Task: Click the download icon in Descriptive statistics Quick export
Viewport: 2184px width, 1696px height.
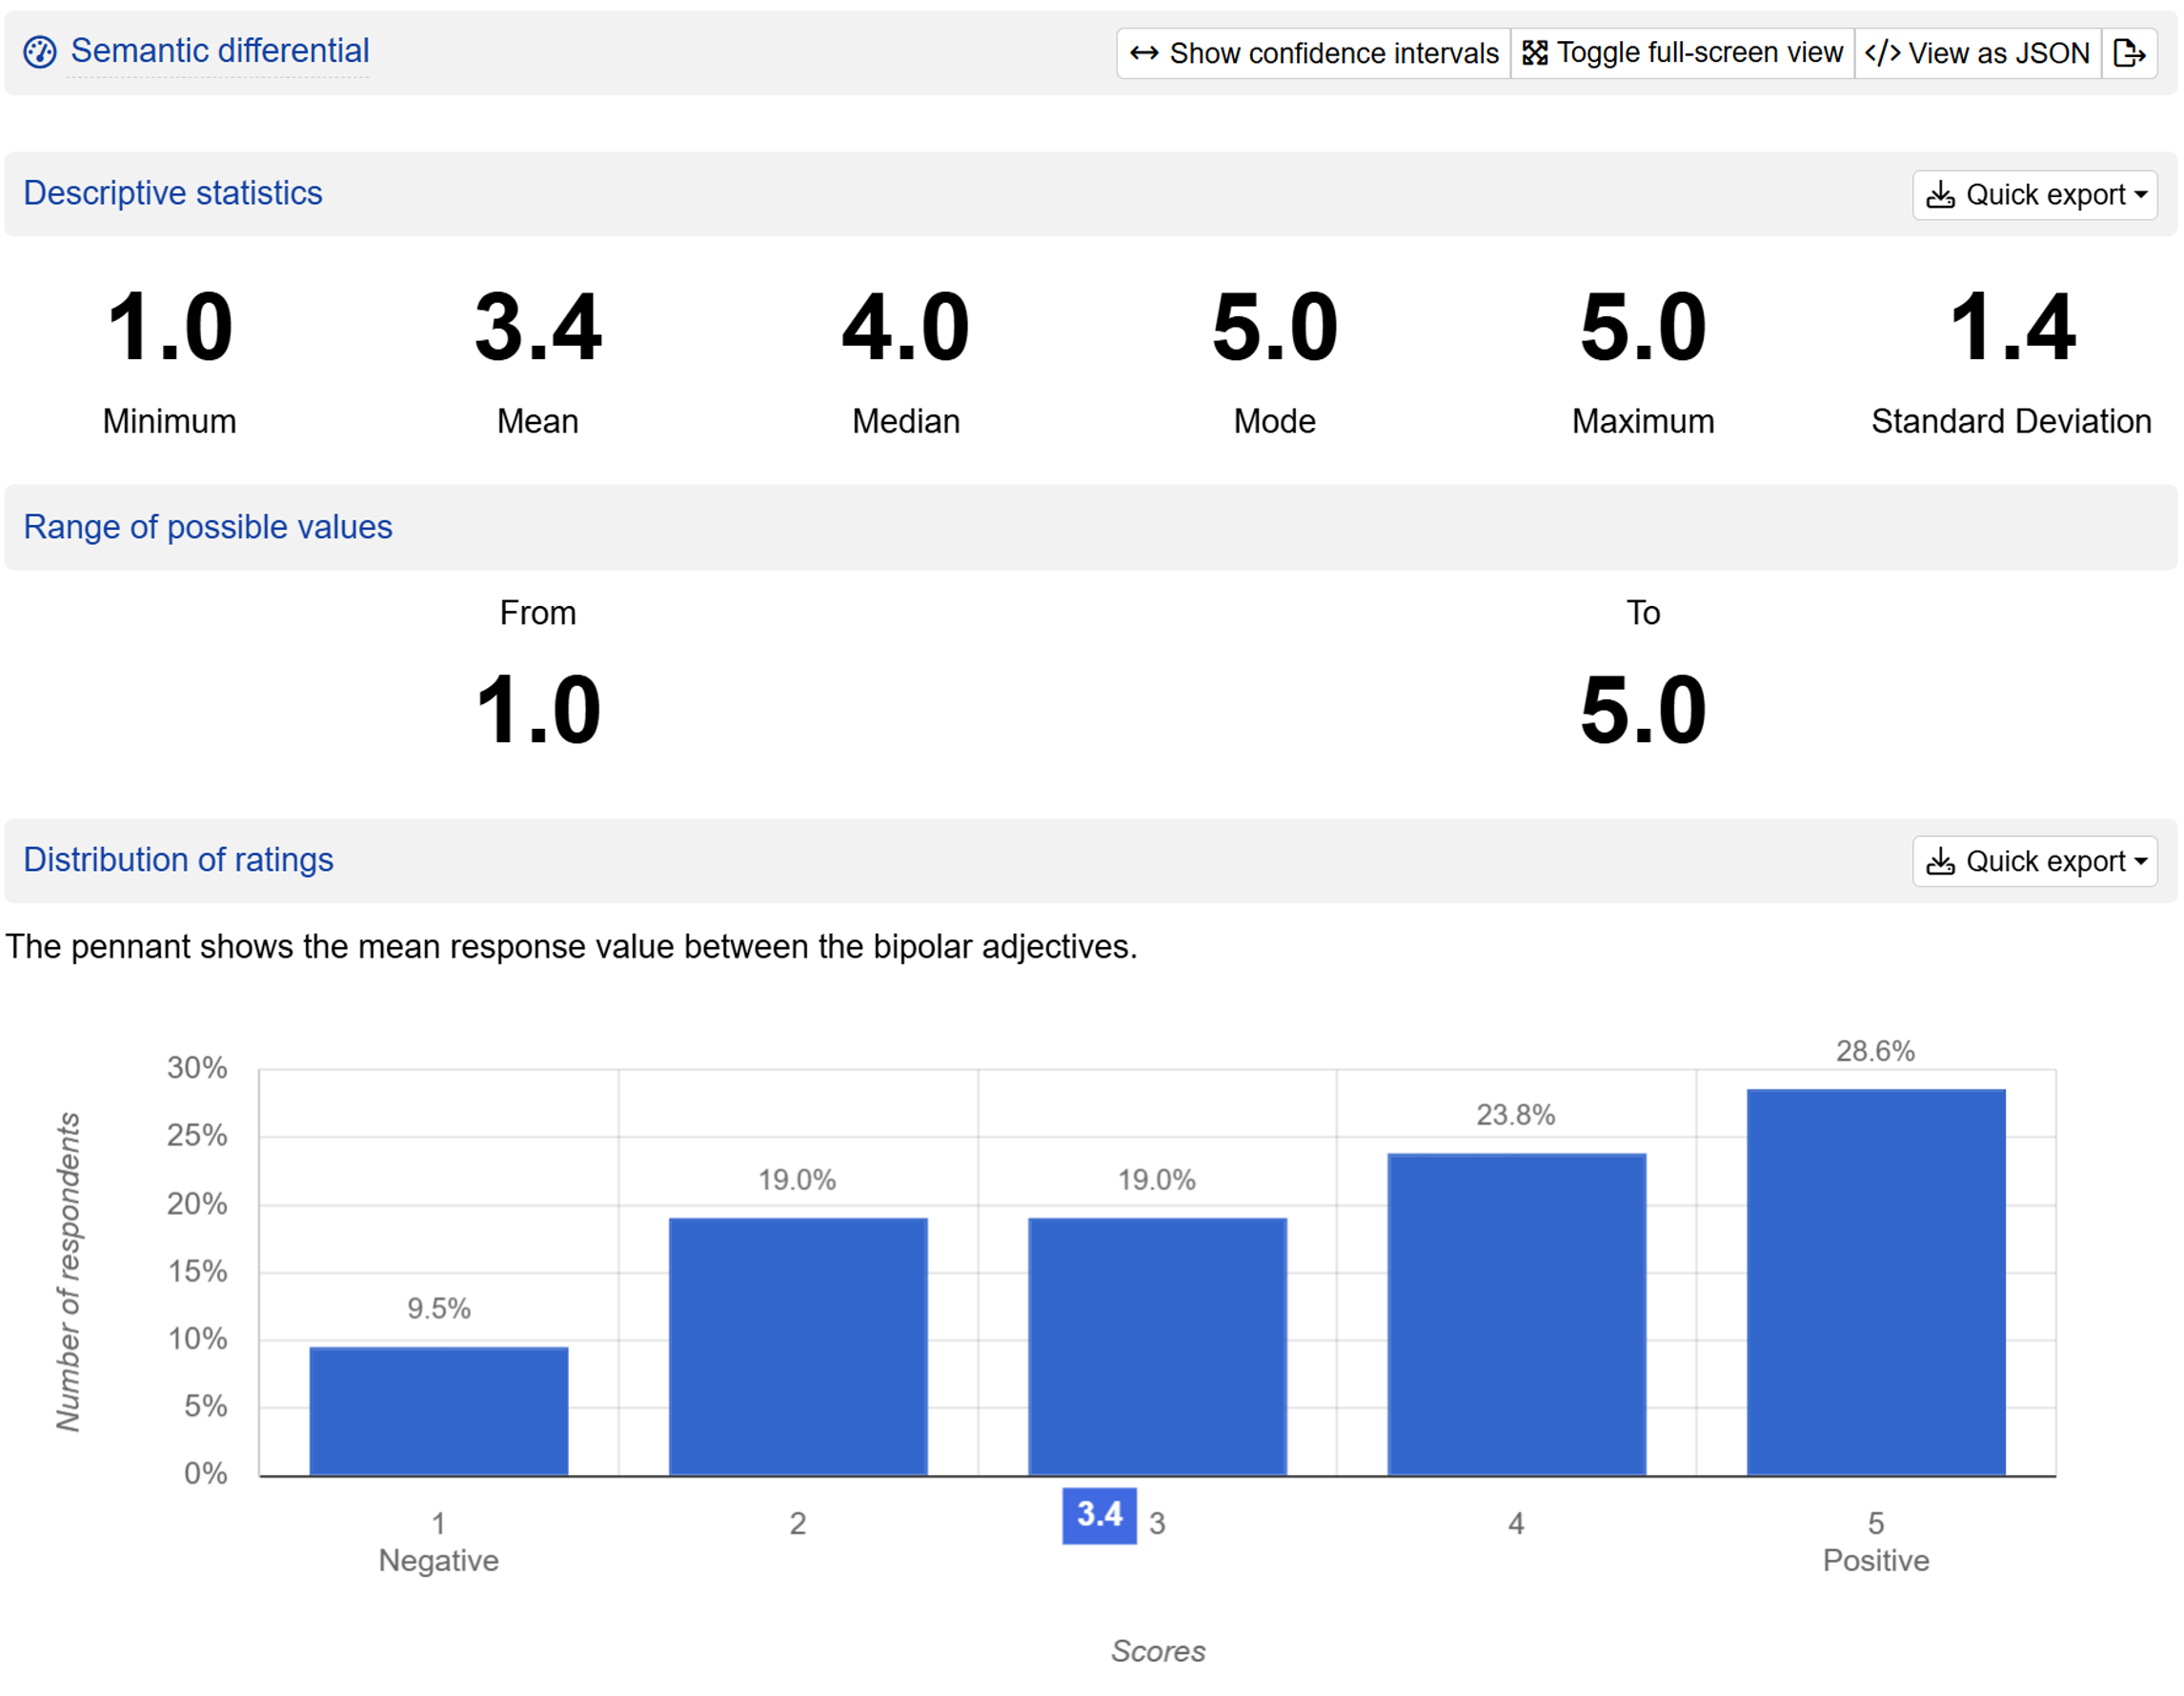Action: (x=1940, y=195)
